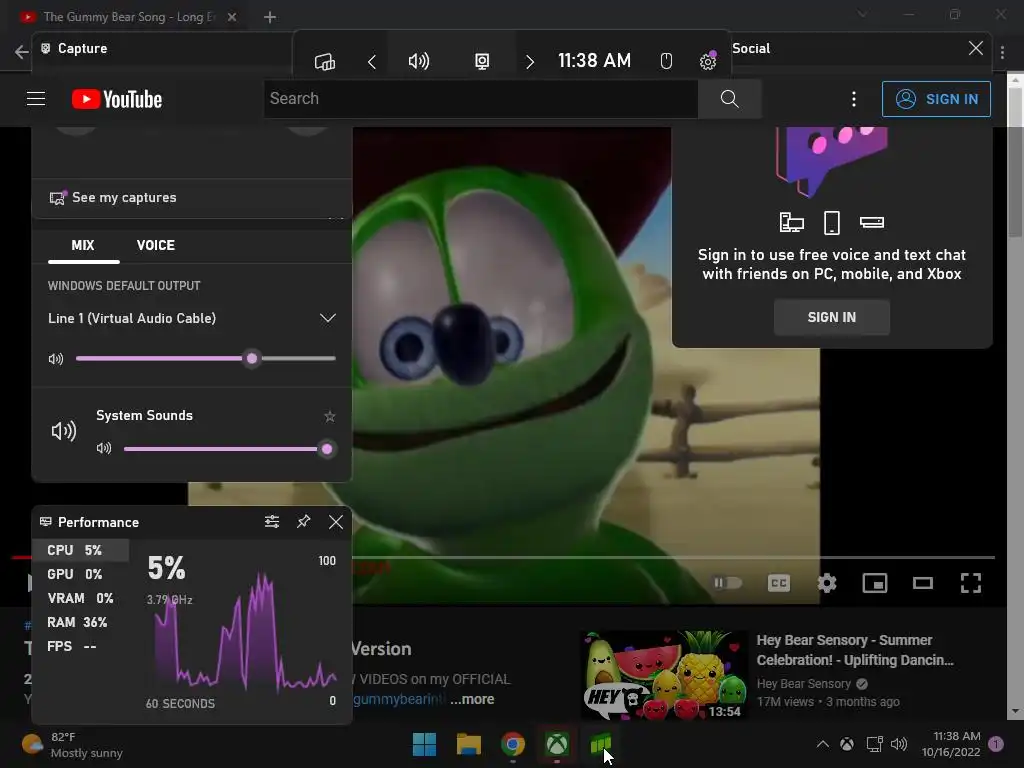The width and height of the screenshot is (1024, 768).
Task: Toggle closed captions CC button
Action: (778, 583)
